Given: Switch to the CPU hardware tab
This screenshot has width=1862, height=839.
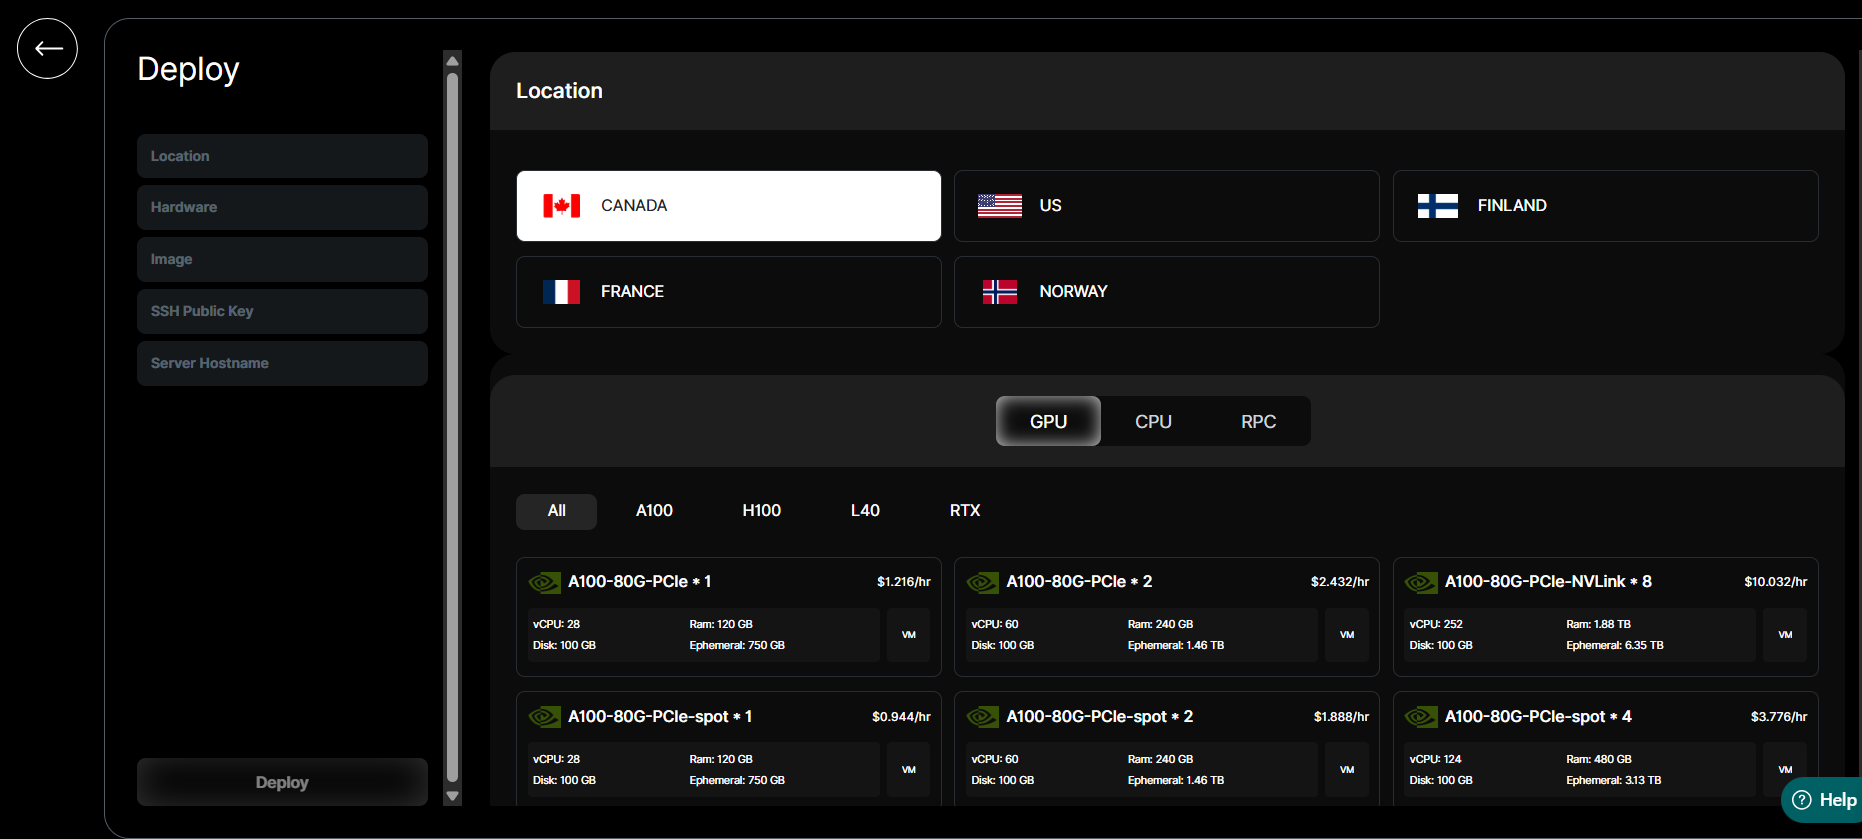Looking at the screenshot, I should coord(1153,421).
